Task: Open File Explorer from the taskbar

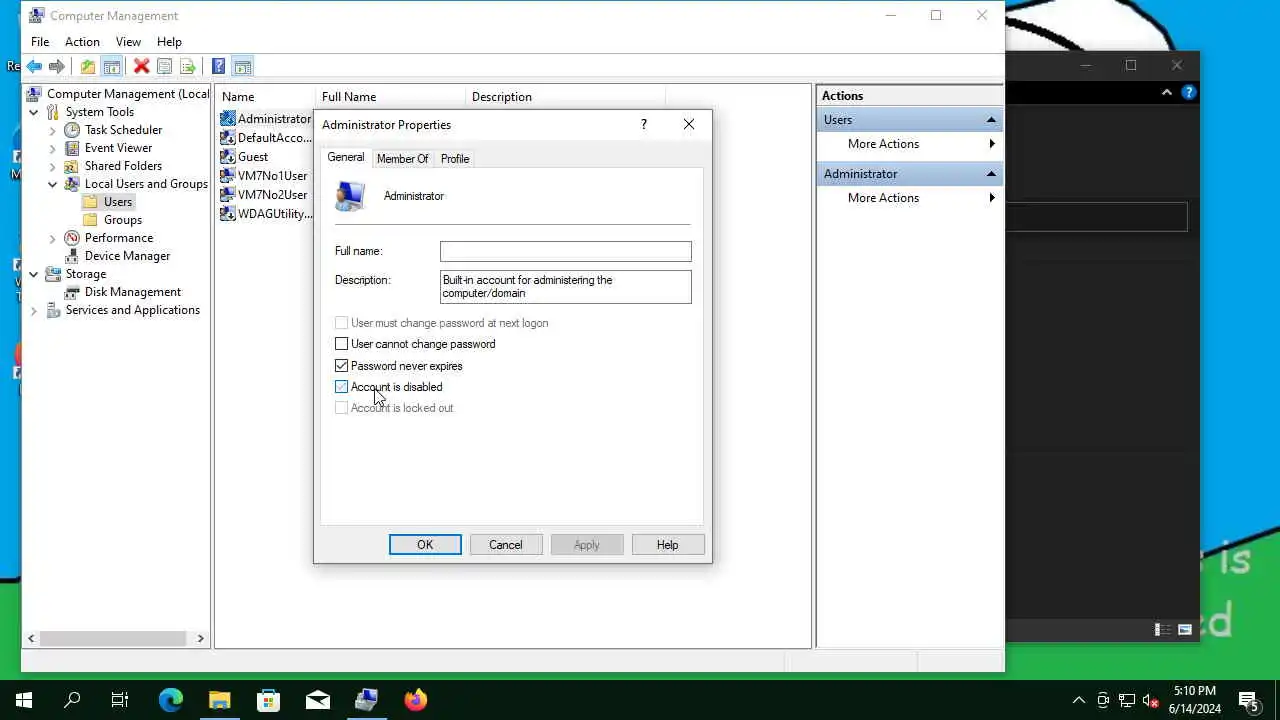Action: (x=220, y=700)
